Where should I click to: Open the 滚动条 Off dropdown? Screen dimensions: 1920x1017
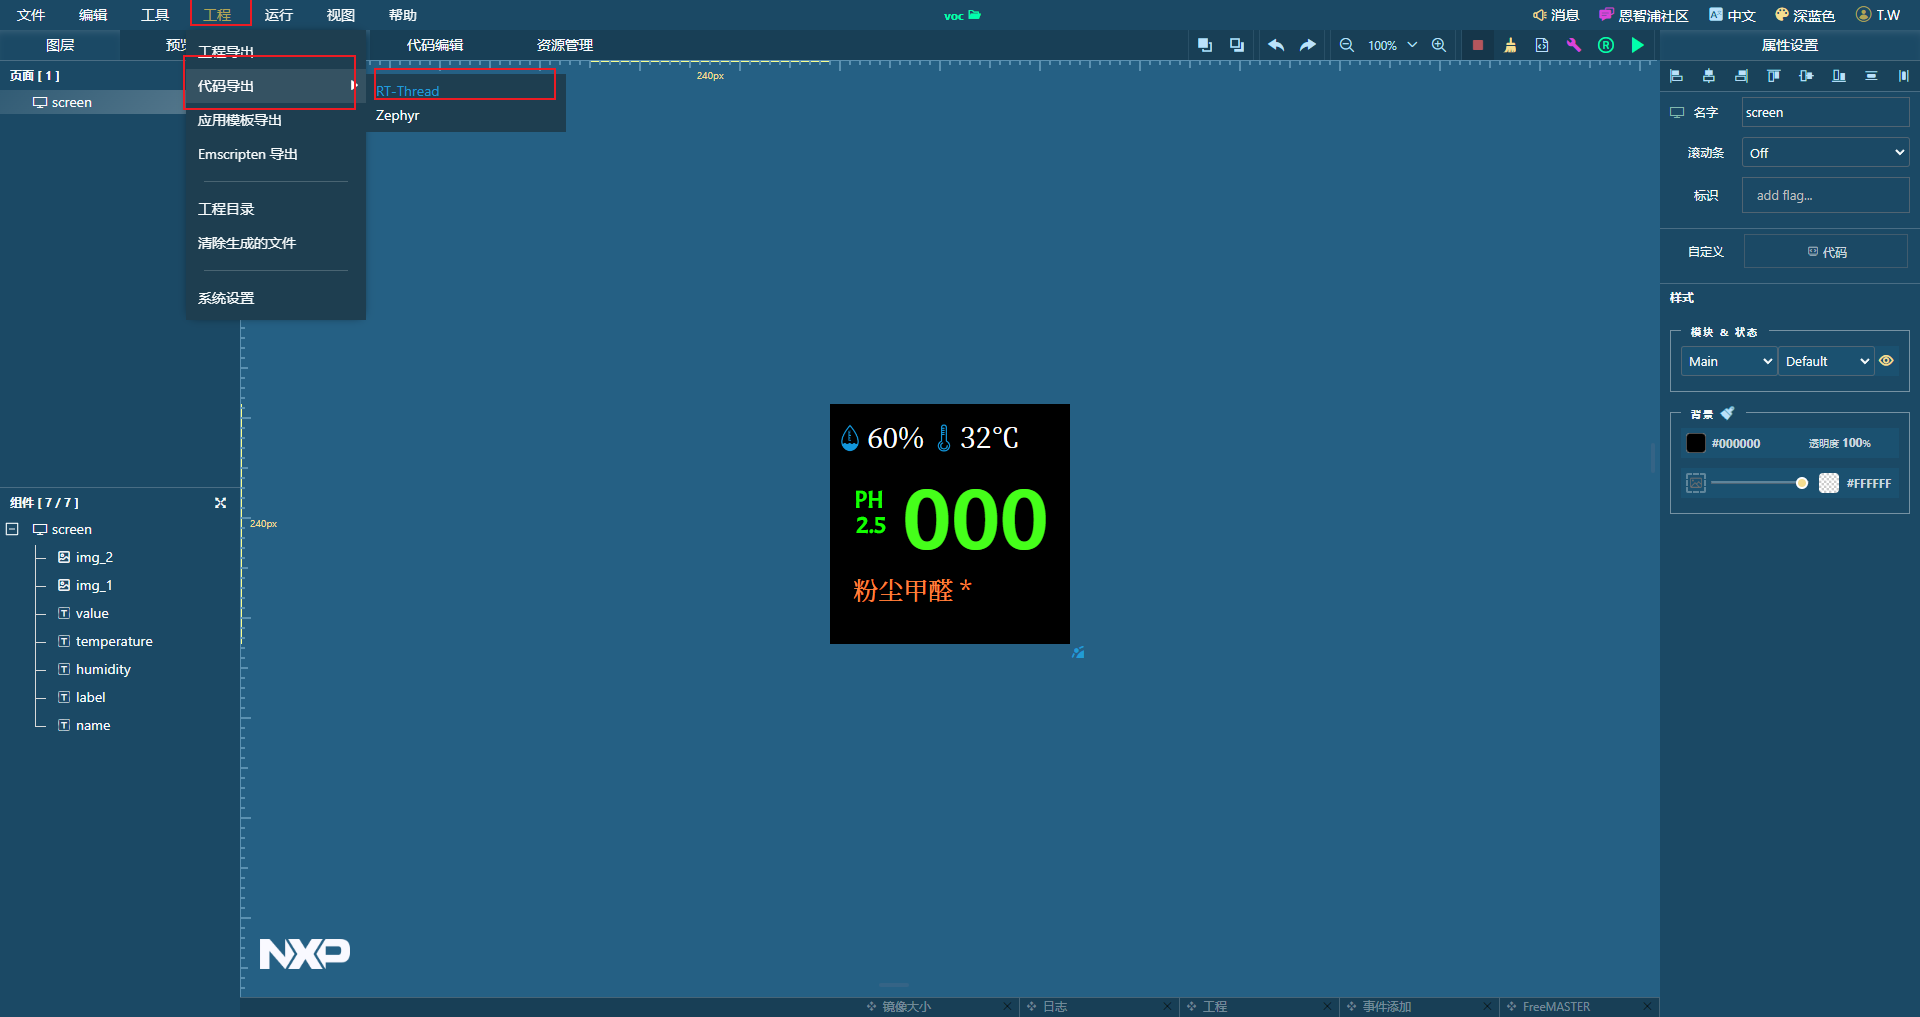[x=1824, y=152]
